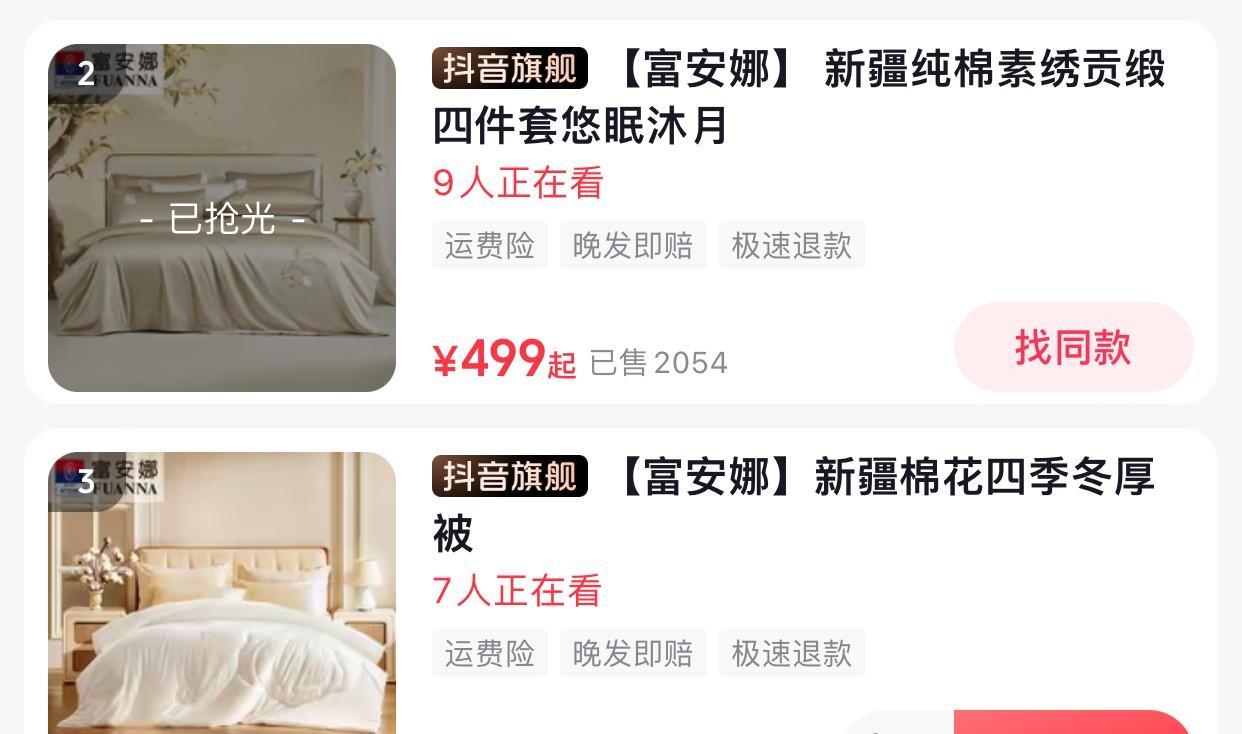Tap 晚发即赔 tag on the winter quilt

(x=633, y=653)
